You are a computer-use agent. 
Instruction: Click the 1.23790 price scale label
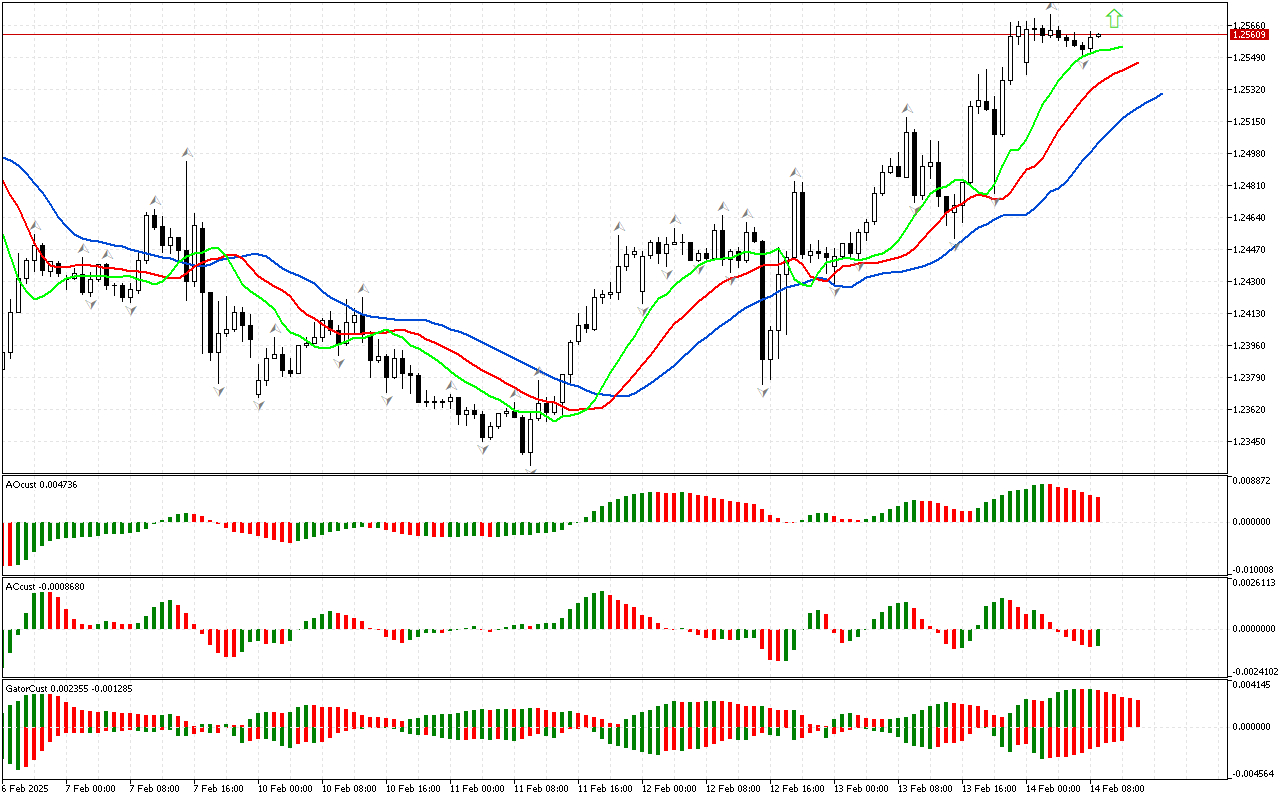tap(1250, 378)
